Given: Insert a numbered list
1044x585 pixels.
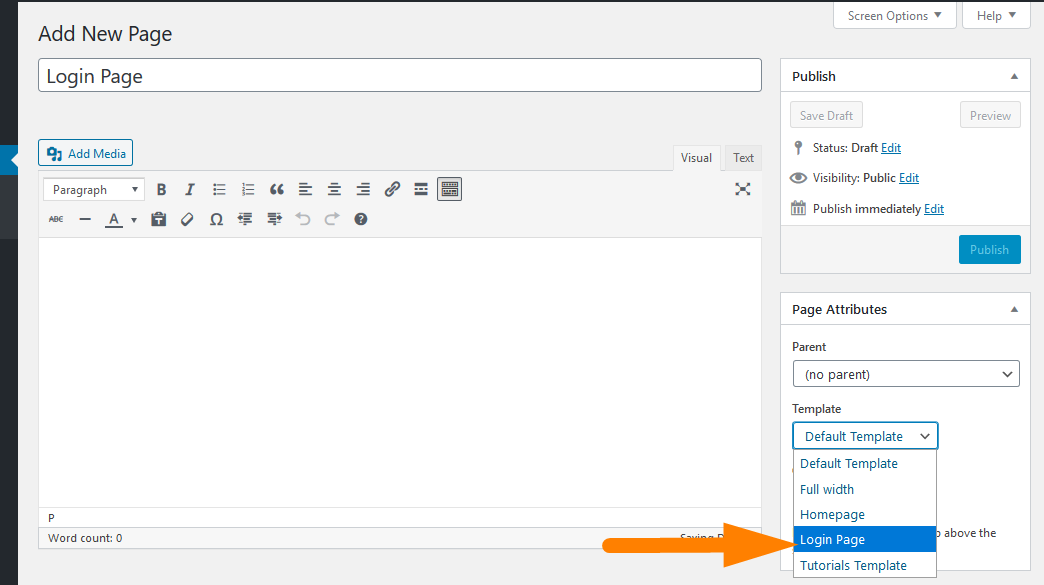Looking at the screenshot, I should 248,190.
